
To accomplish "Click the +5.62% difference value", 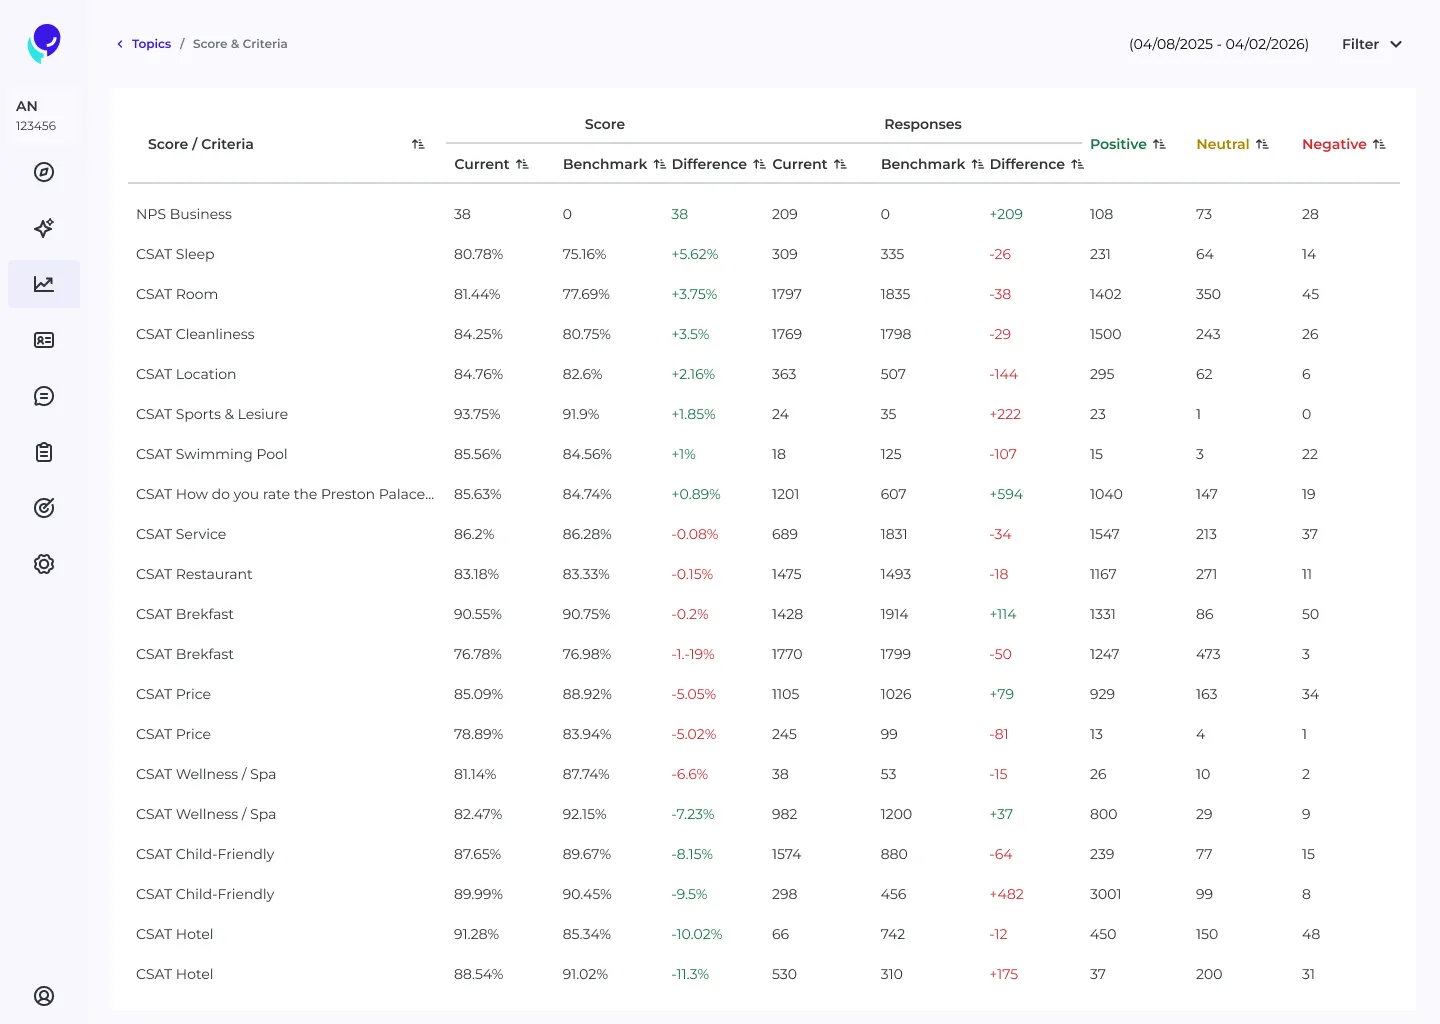I will (x=695, y=254).
